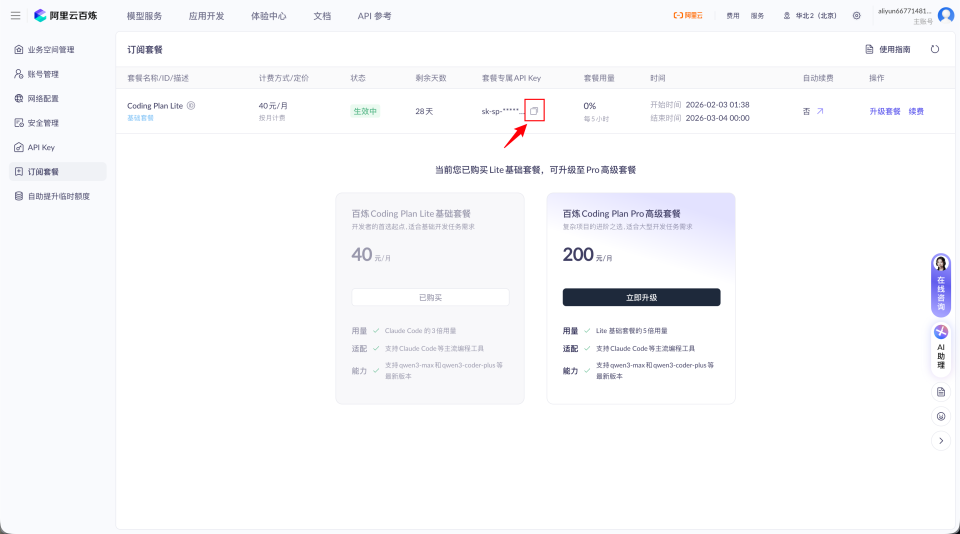
Task: Click start time 2026-02-03 01:38
Action: click(x=718, y=105)
